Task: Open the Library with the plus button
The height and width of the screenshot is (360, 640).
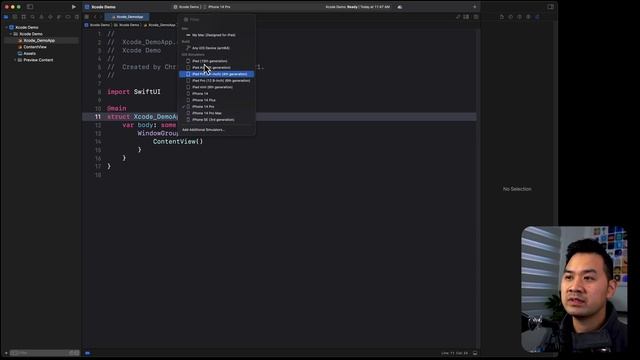Action: (x=474, y=7)
